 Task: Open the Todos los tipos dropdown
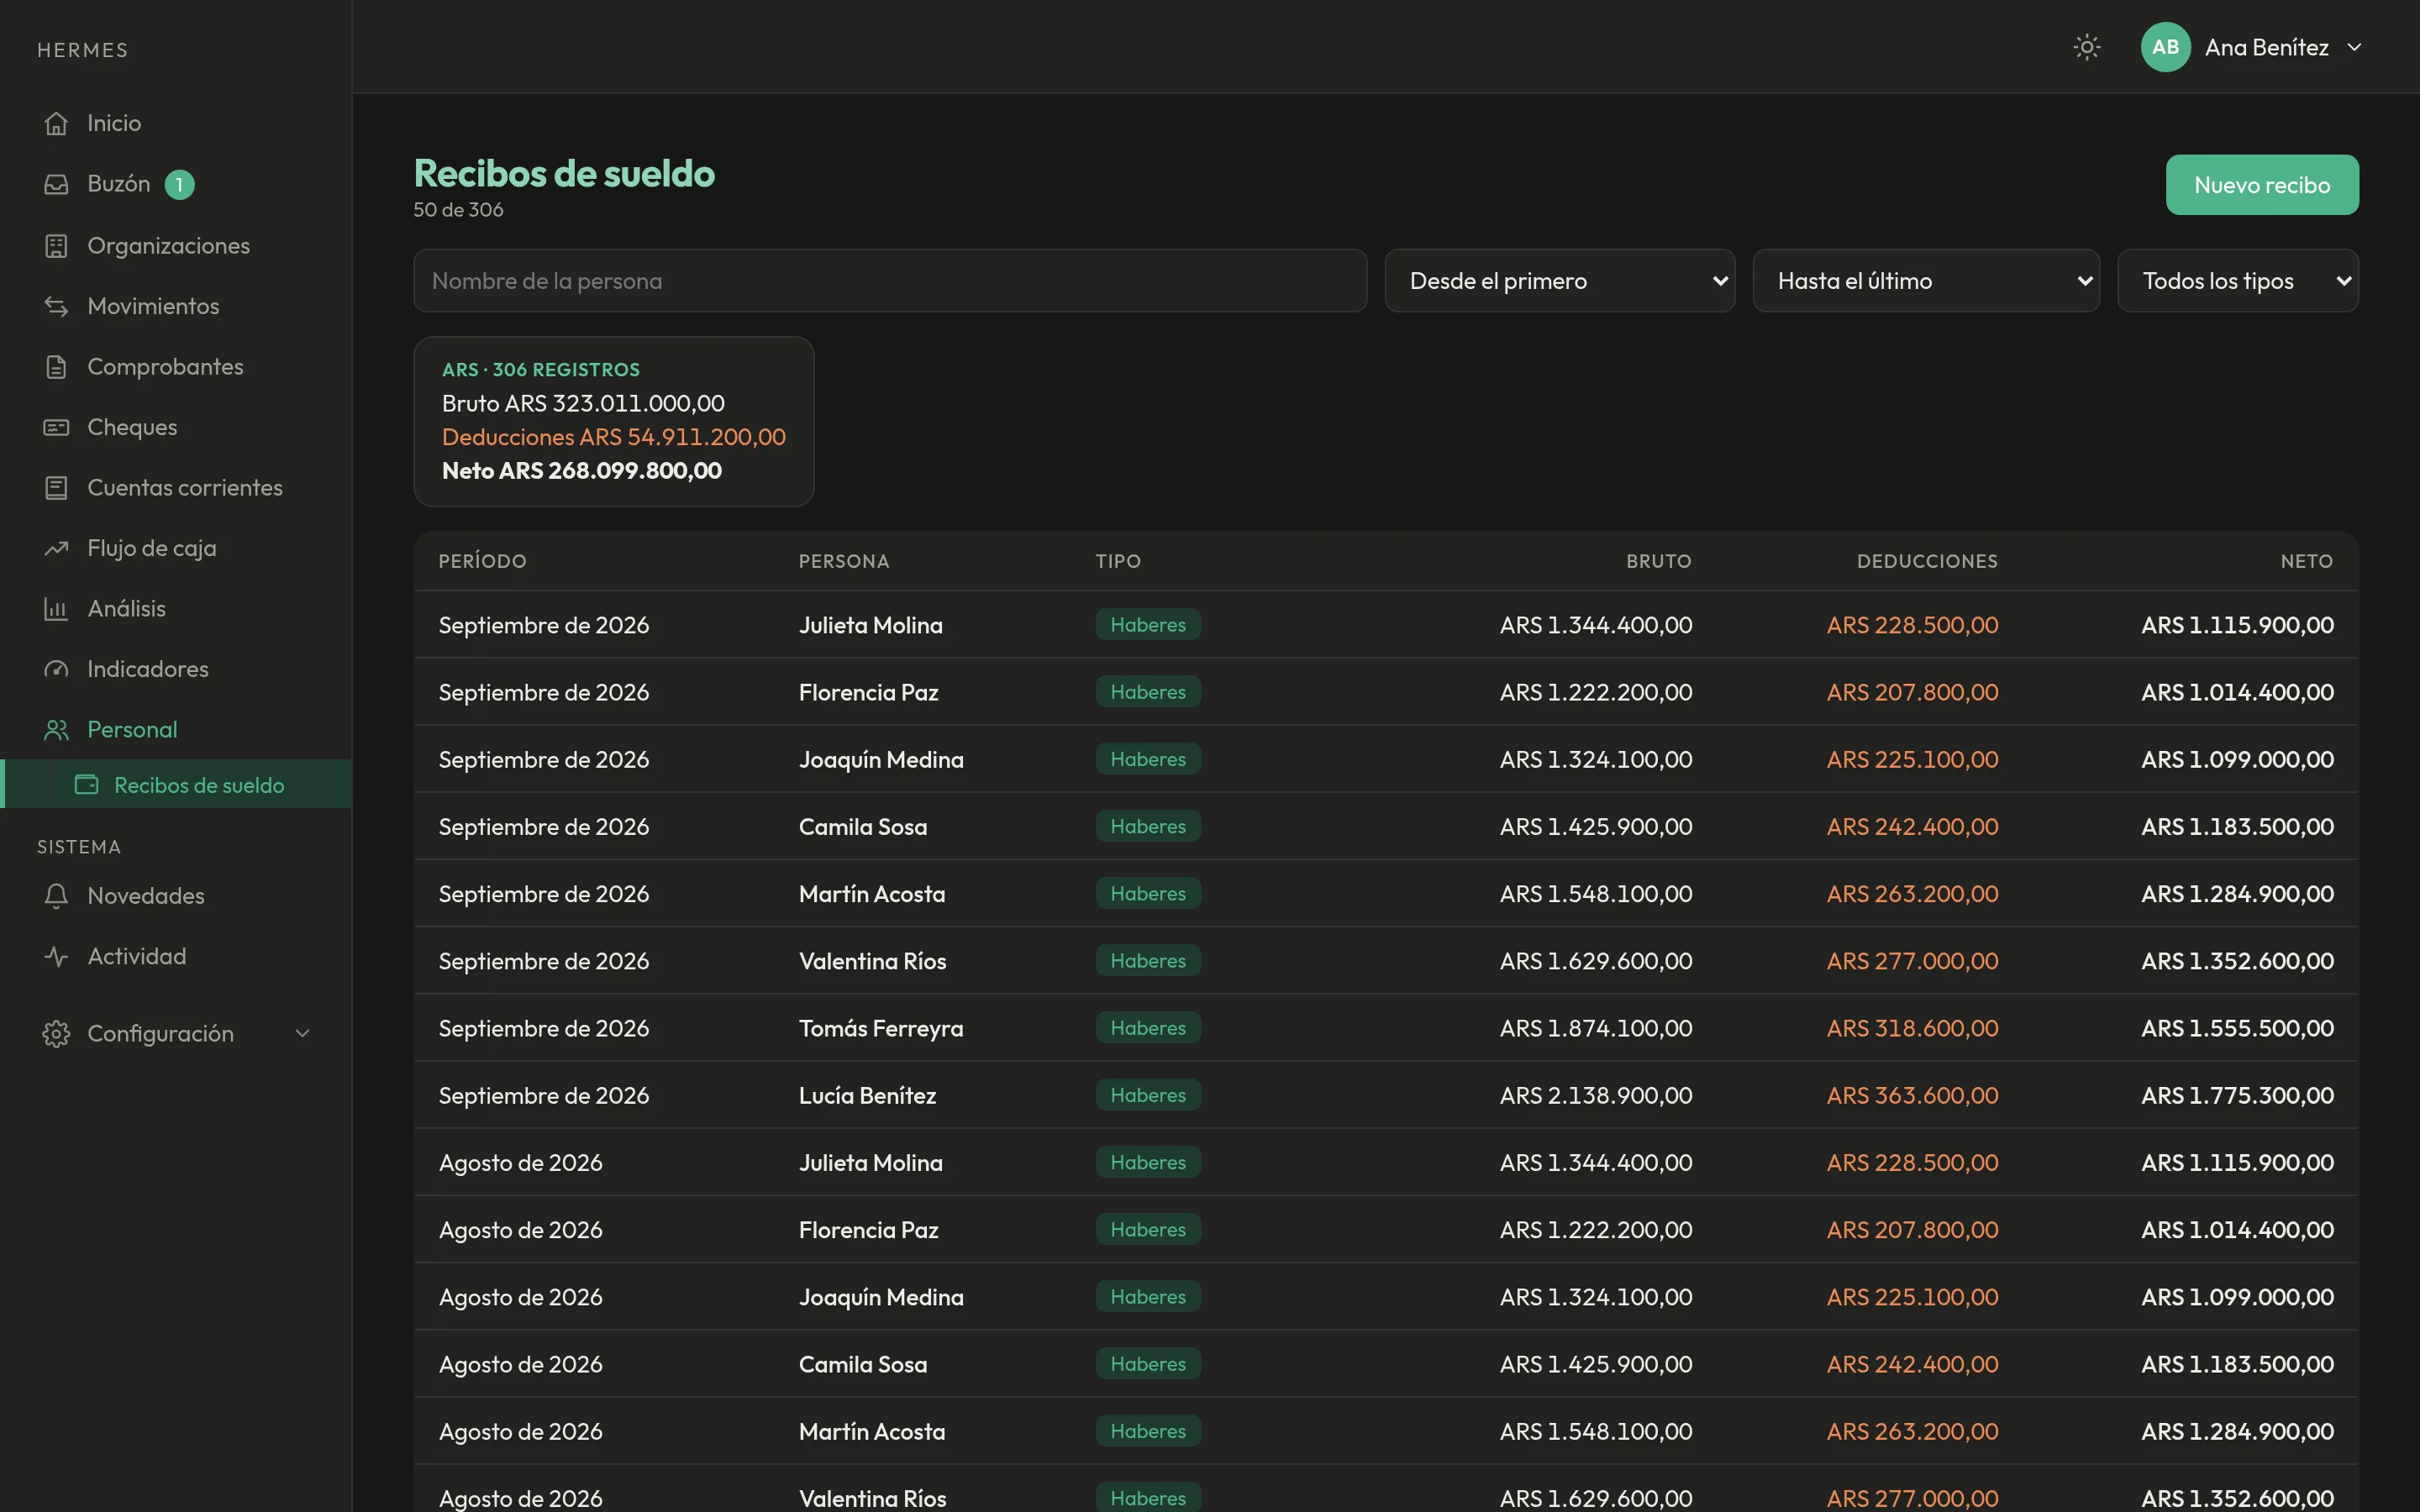point(2237,281)
